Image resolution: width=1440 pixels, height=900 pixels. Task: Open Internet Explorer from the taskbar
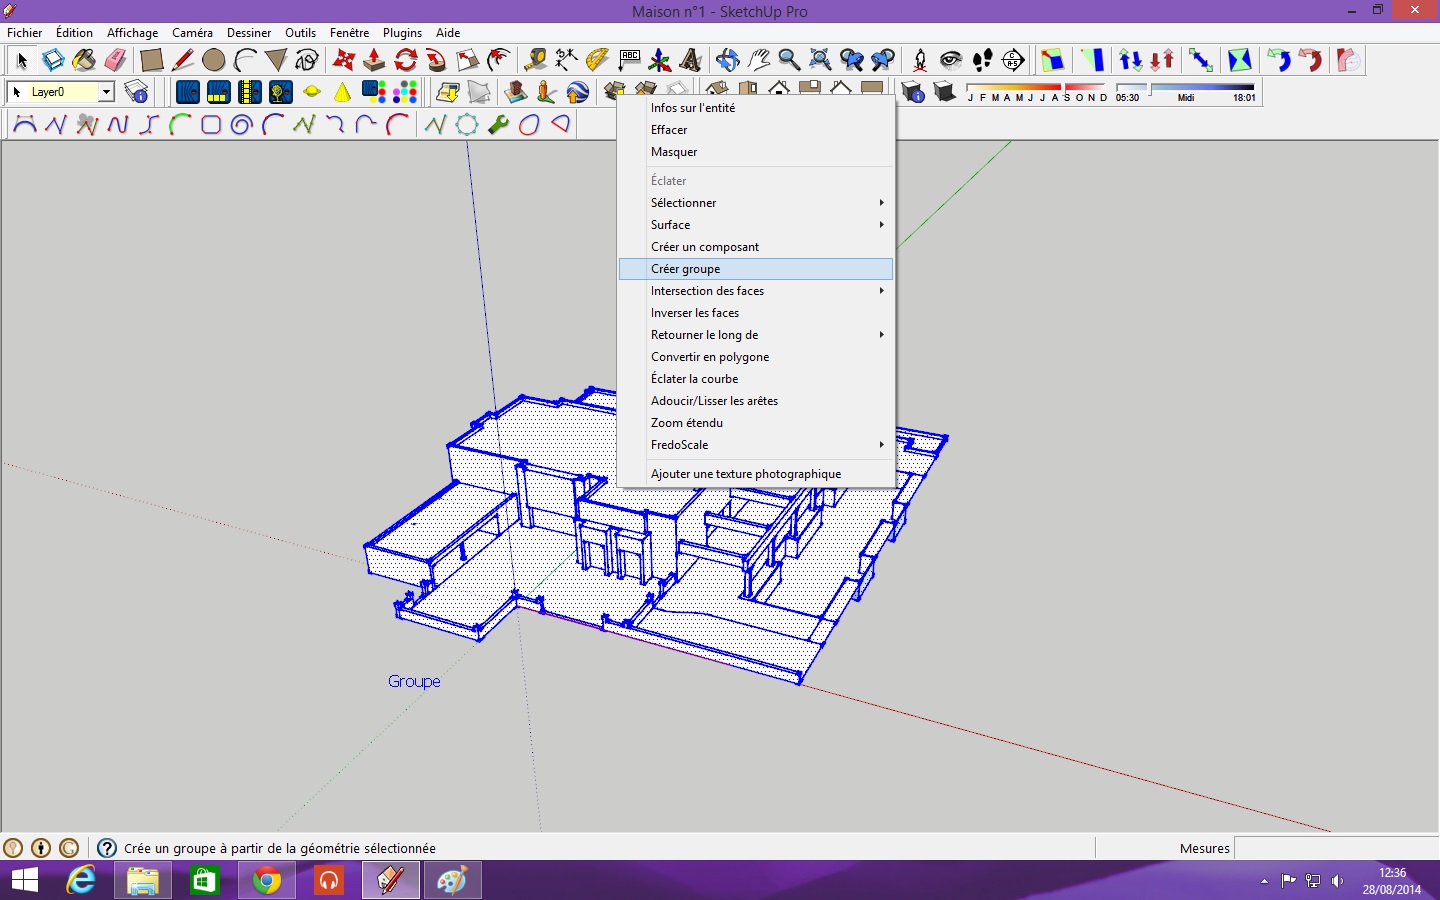pyautogui.click(x=81, y=880)
